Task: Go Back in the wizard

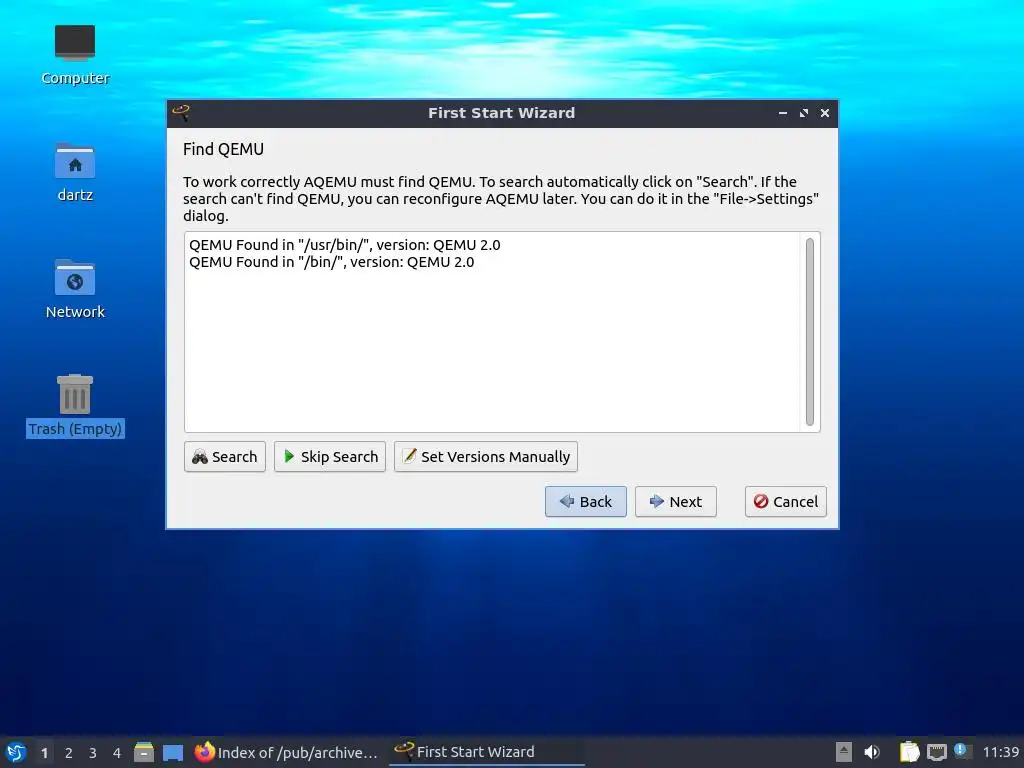Action: (586, 502)
